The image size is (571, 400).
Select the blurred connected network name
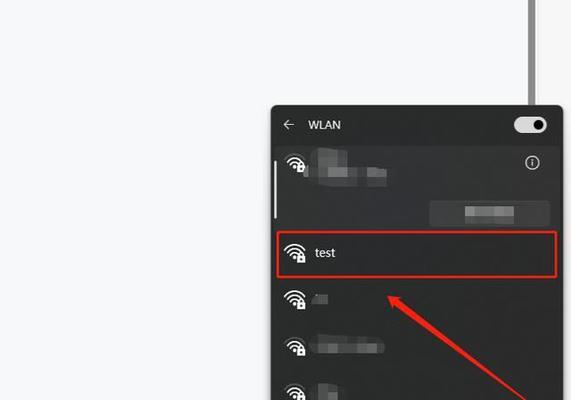[x=346, y=168]
